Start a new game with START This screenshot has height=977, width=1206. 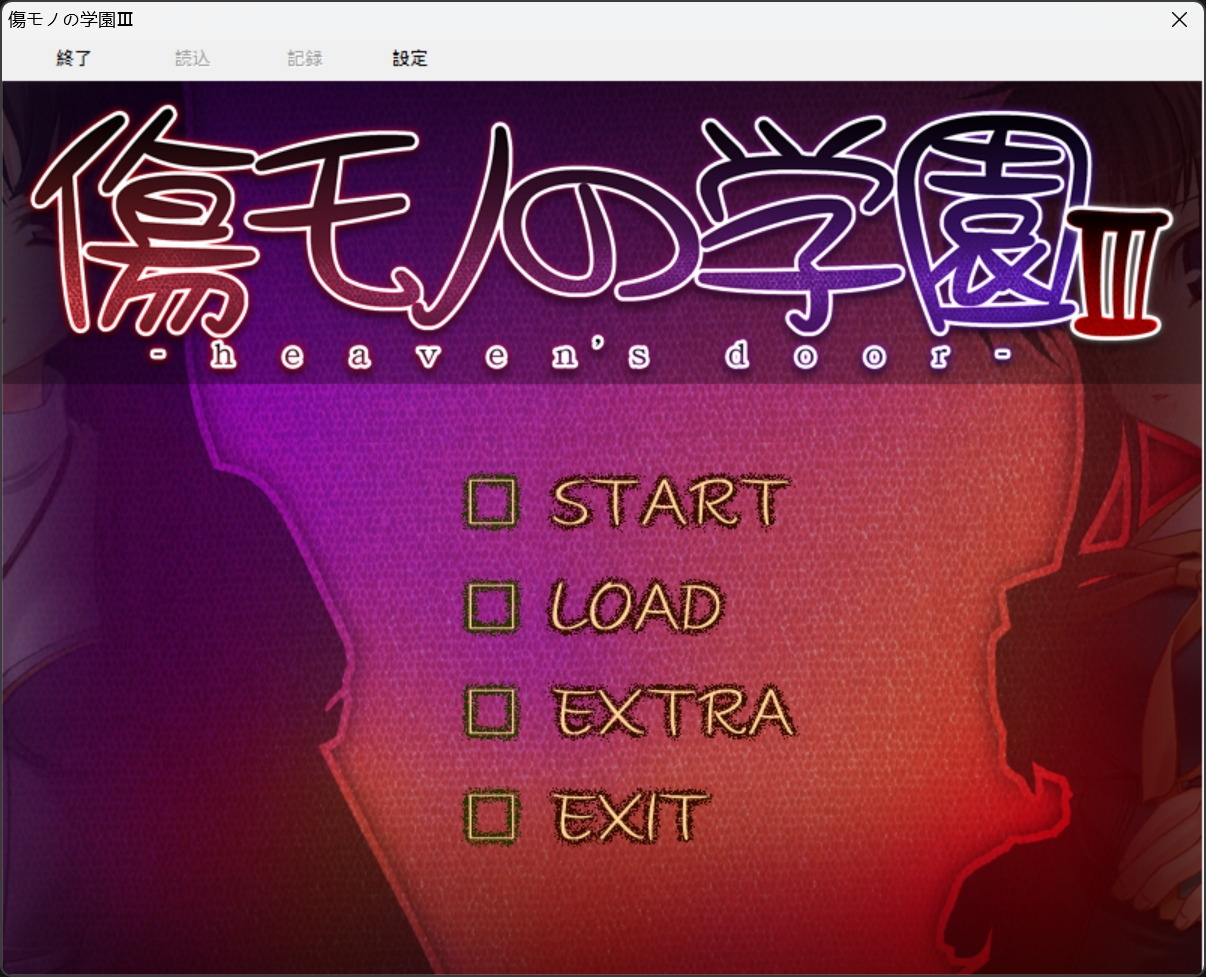(x=668, y=502)
